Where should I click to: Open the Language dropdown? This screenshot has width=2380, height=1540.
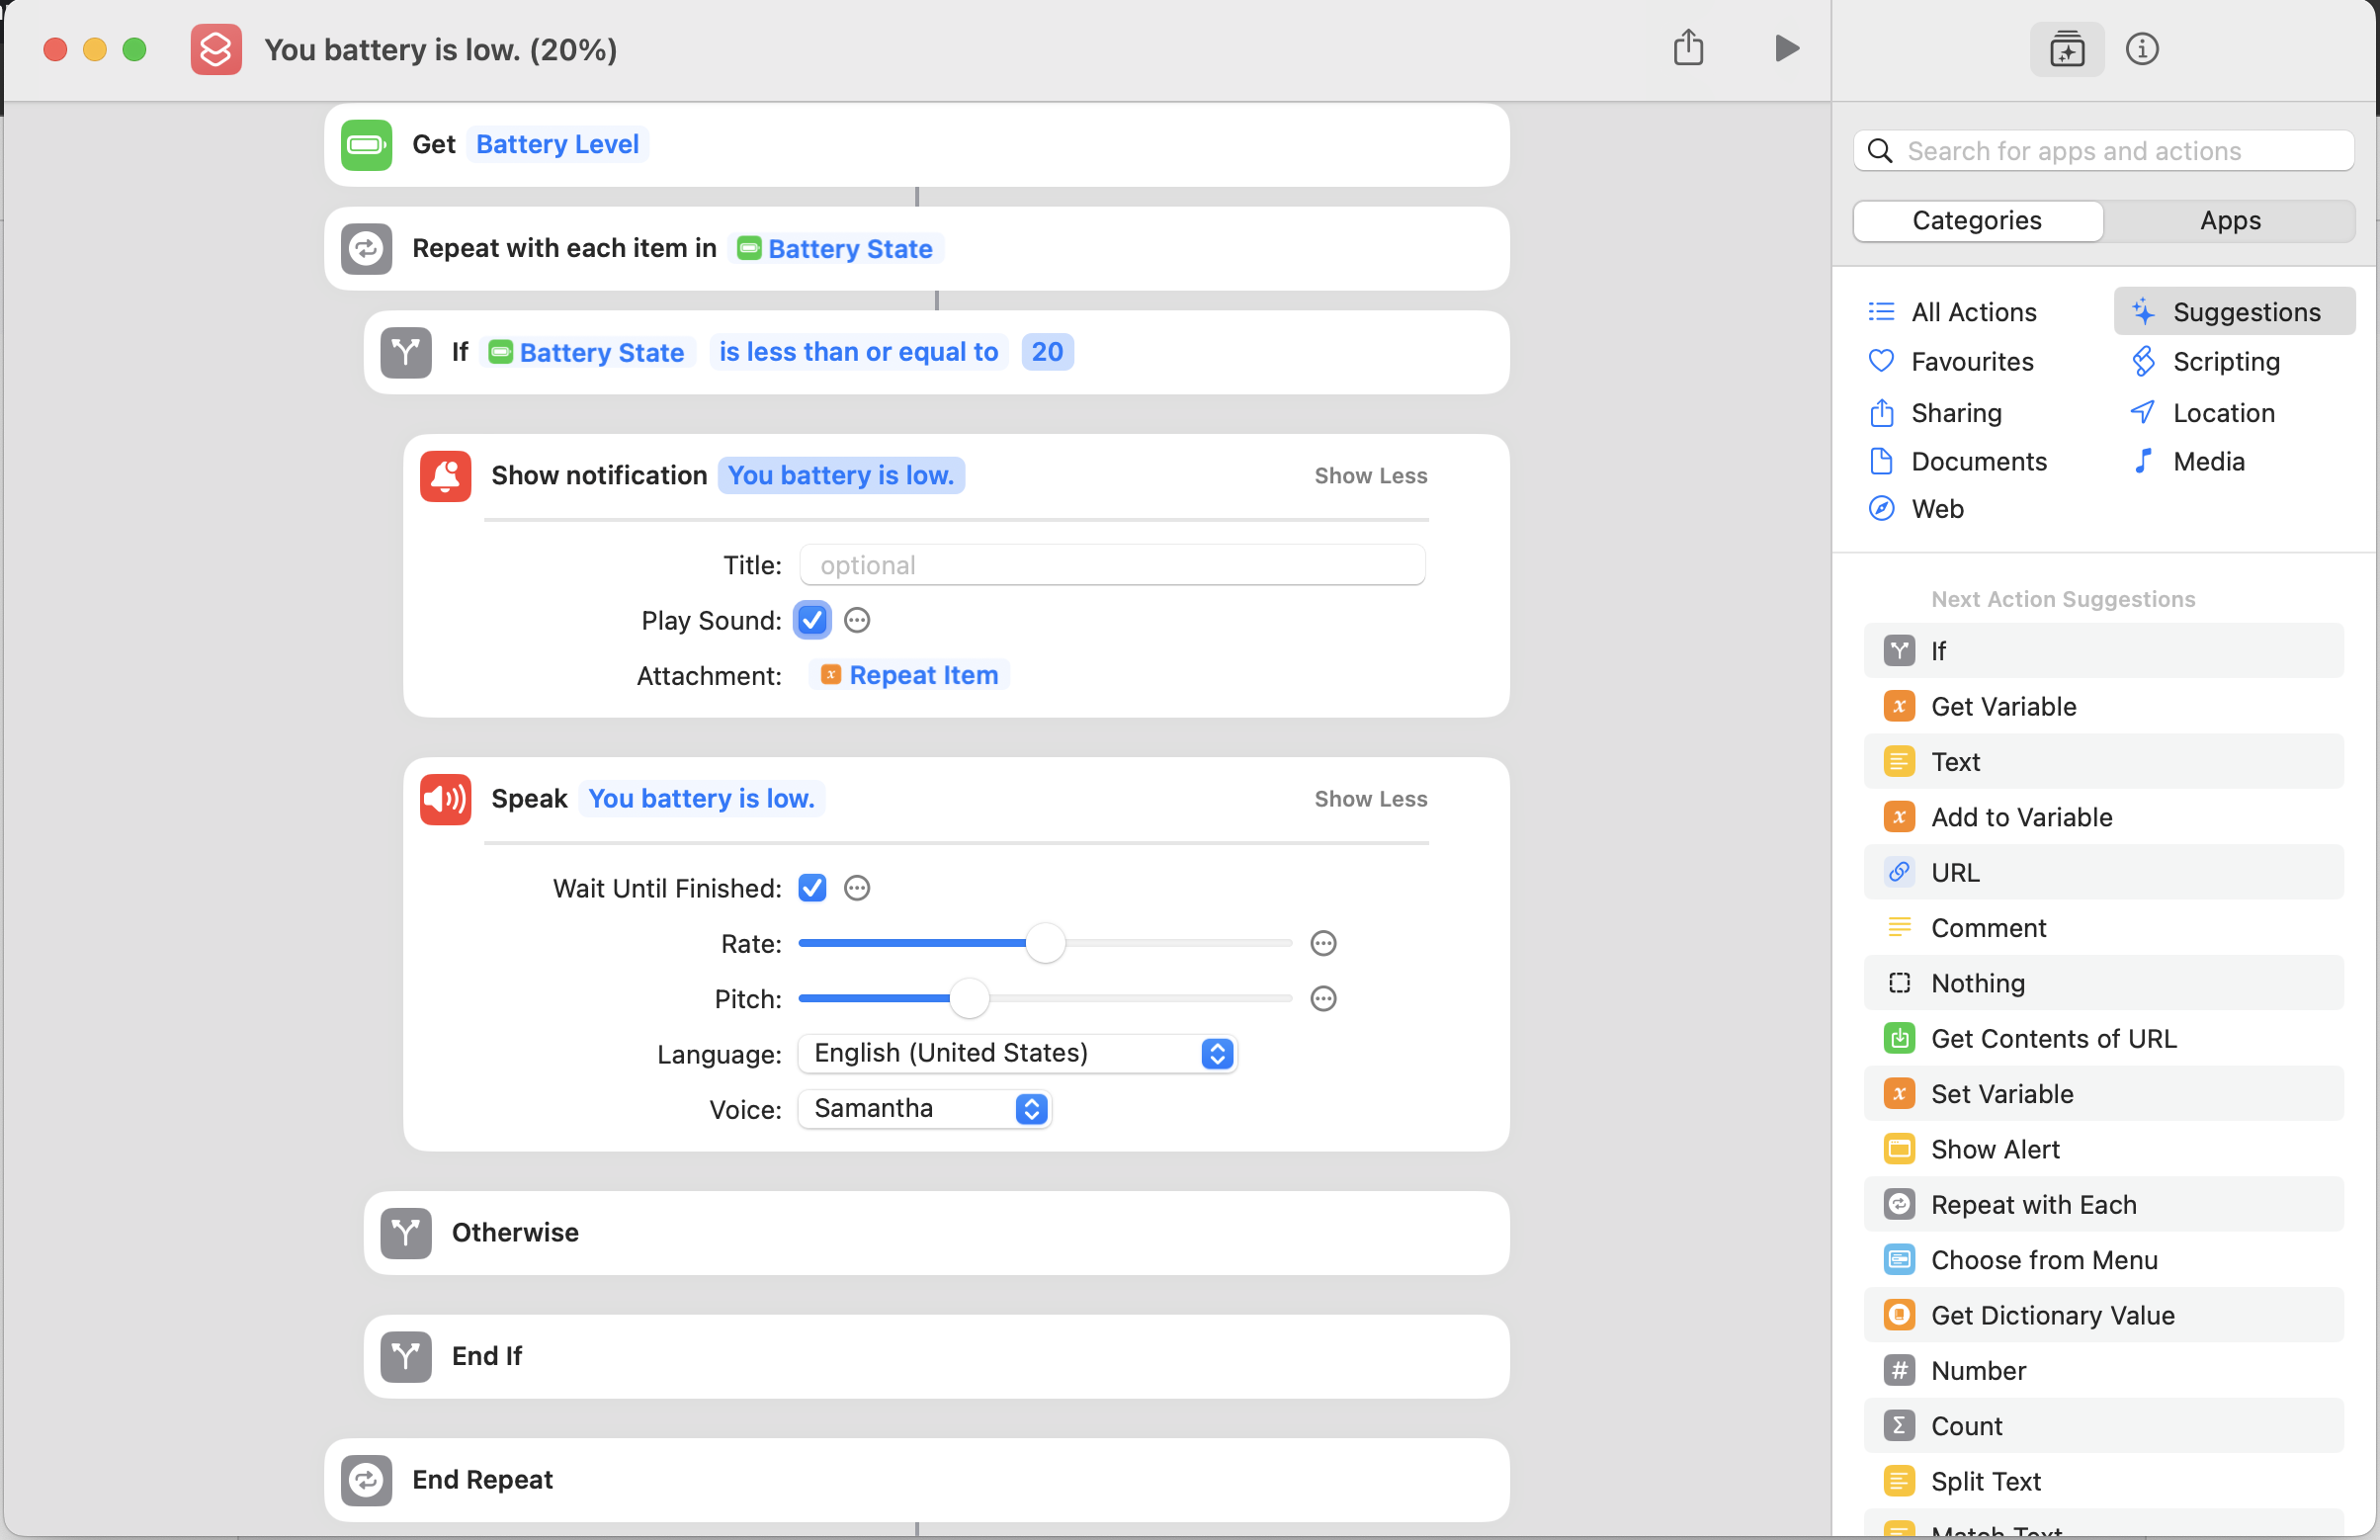coord(1016,1053)
